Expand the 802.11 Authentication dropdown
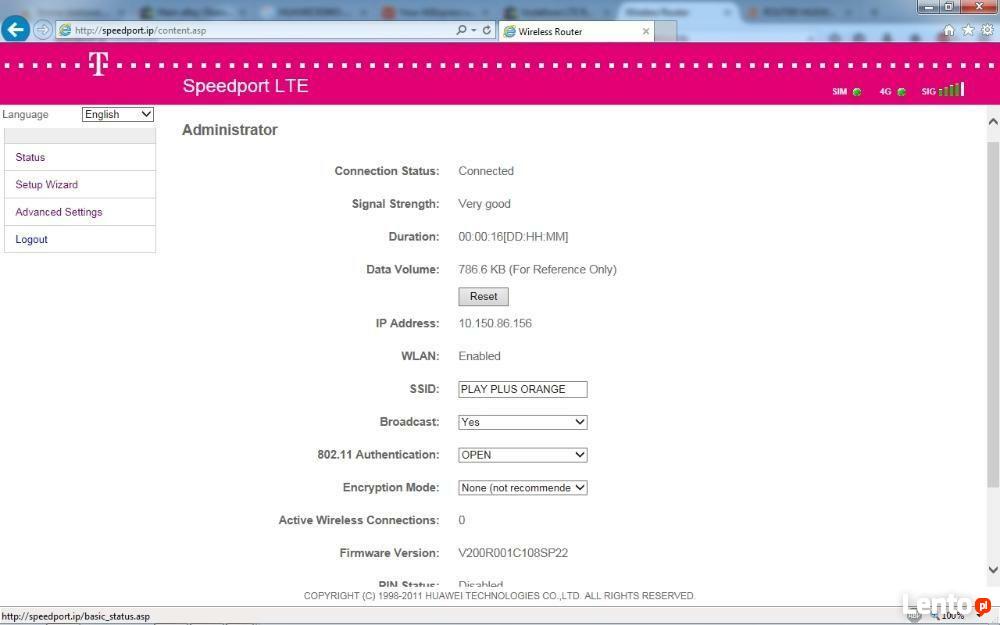Viewport: 1000px width, 625px height. point(523,455)
